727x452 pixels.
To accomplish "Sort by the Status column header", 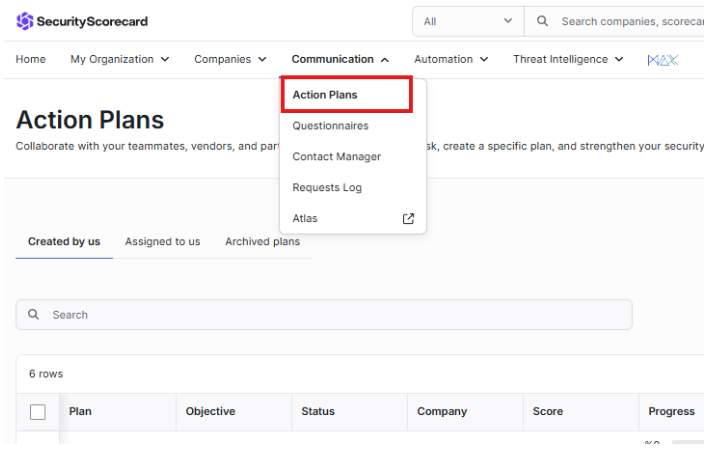I will (318, 412).
